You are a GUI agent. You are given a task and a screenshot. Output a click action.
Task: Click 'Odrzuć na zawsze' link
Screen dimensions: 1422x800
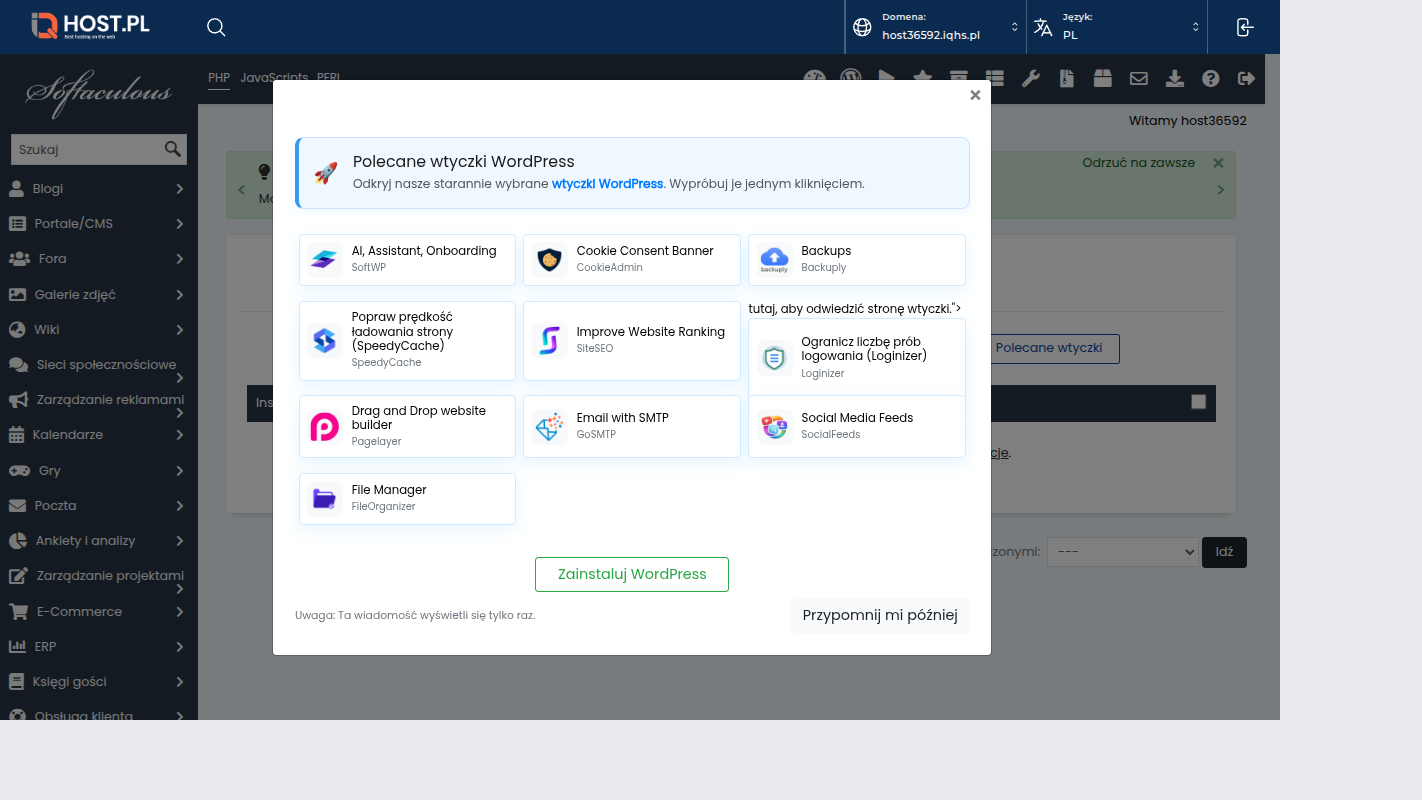(x=1138, y=163)
